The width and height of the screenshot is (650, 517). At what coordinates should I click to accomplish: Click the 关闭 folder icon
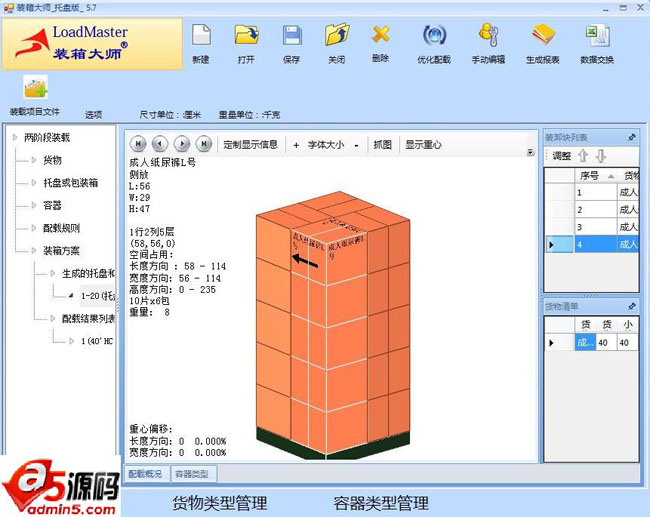coord(337,35)
